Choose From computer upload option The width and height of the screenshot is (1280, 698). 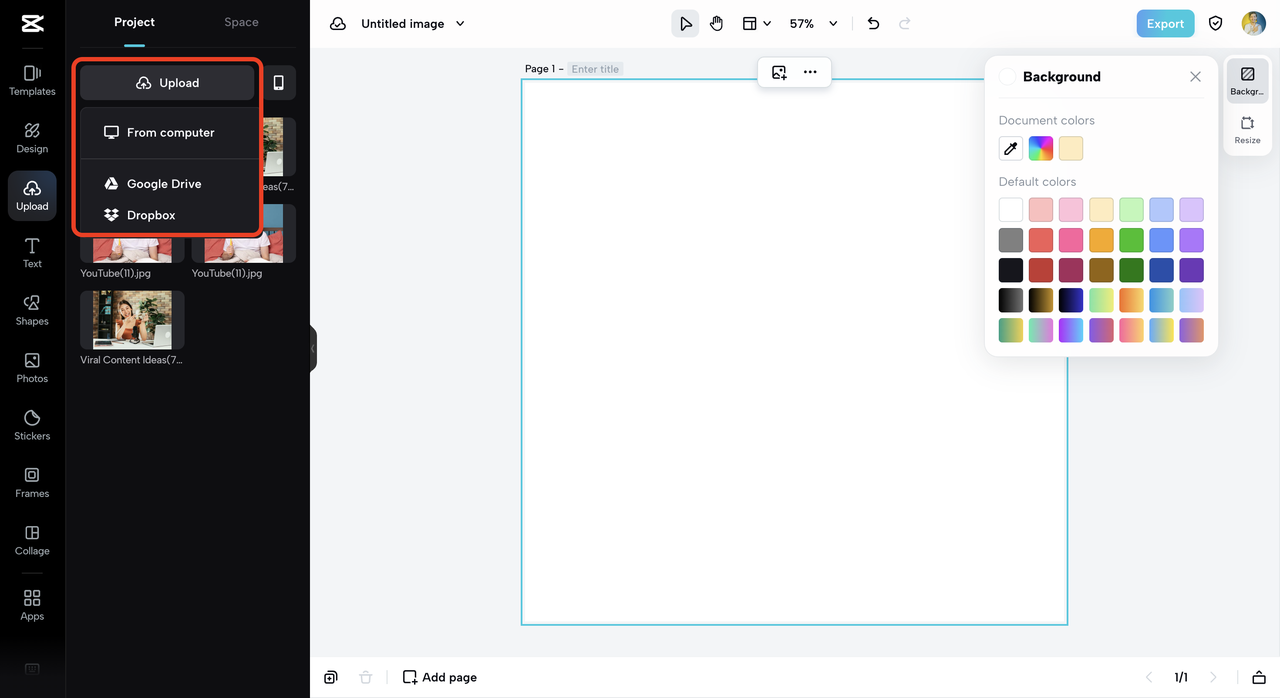pos(168,132)
